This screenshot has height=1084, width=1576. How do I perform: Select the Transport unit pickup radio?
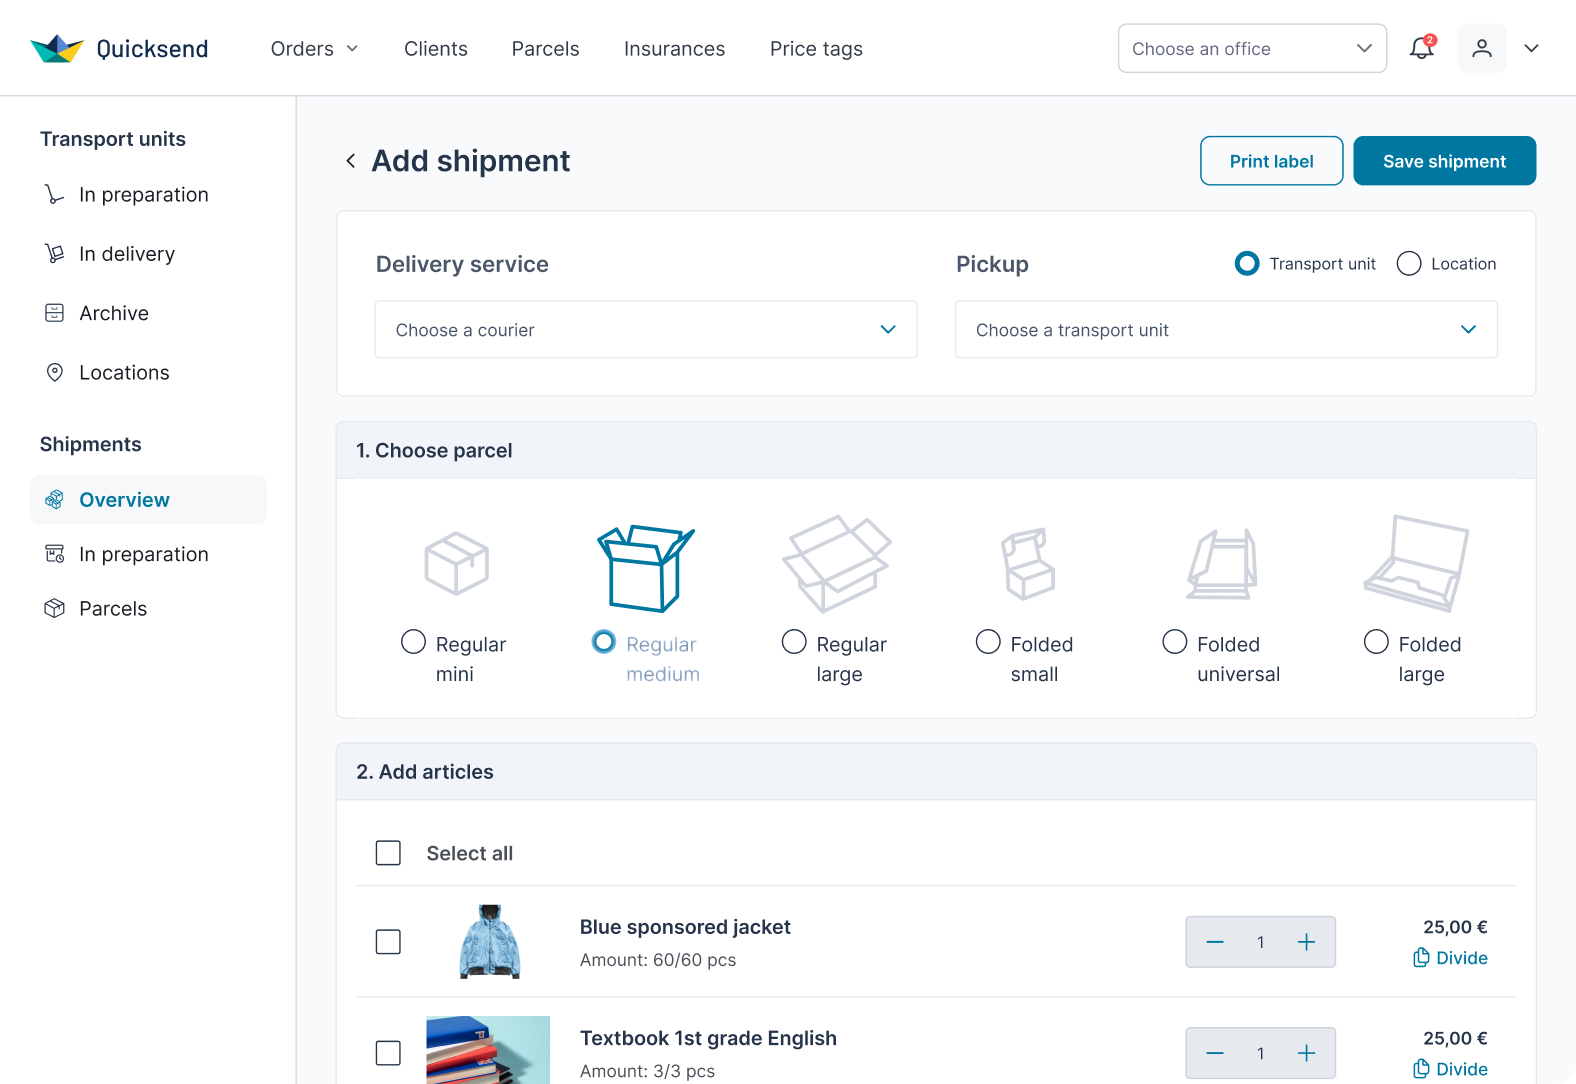pos(1247,263)
